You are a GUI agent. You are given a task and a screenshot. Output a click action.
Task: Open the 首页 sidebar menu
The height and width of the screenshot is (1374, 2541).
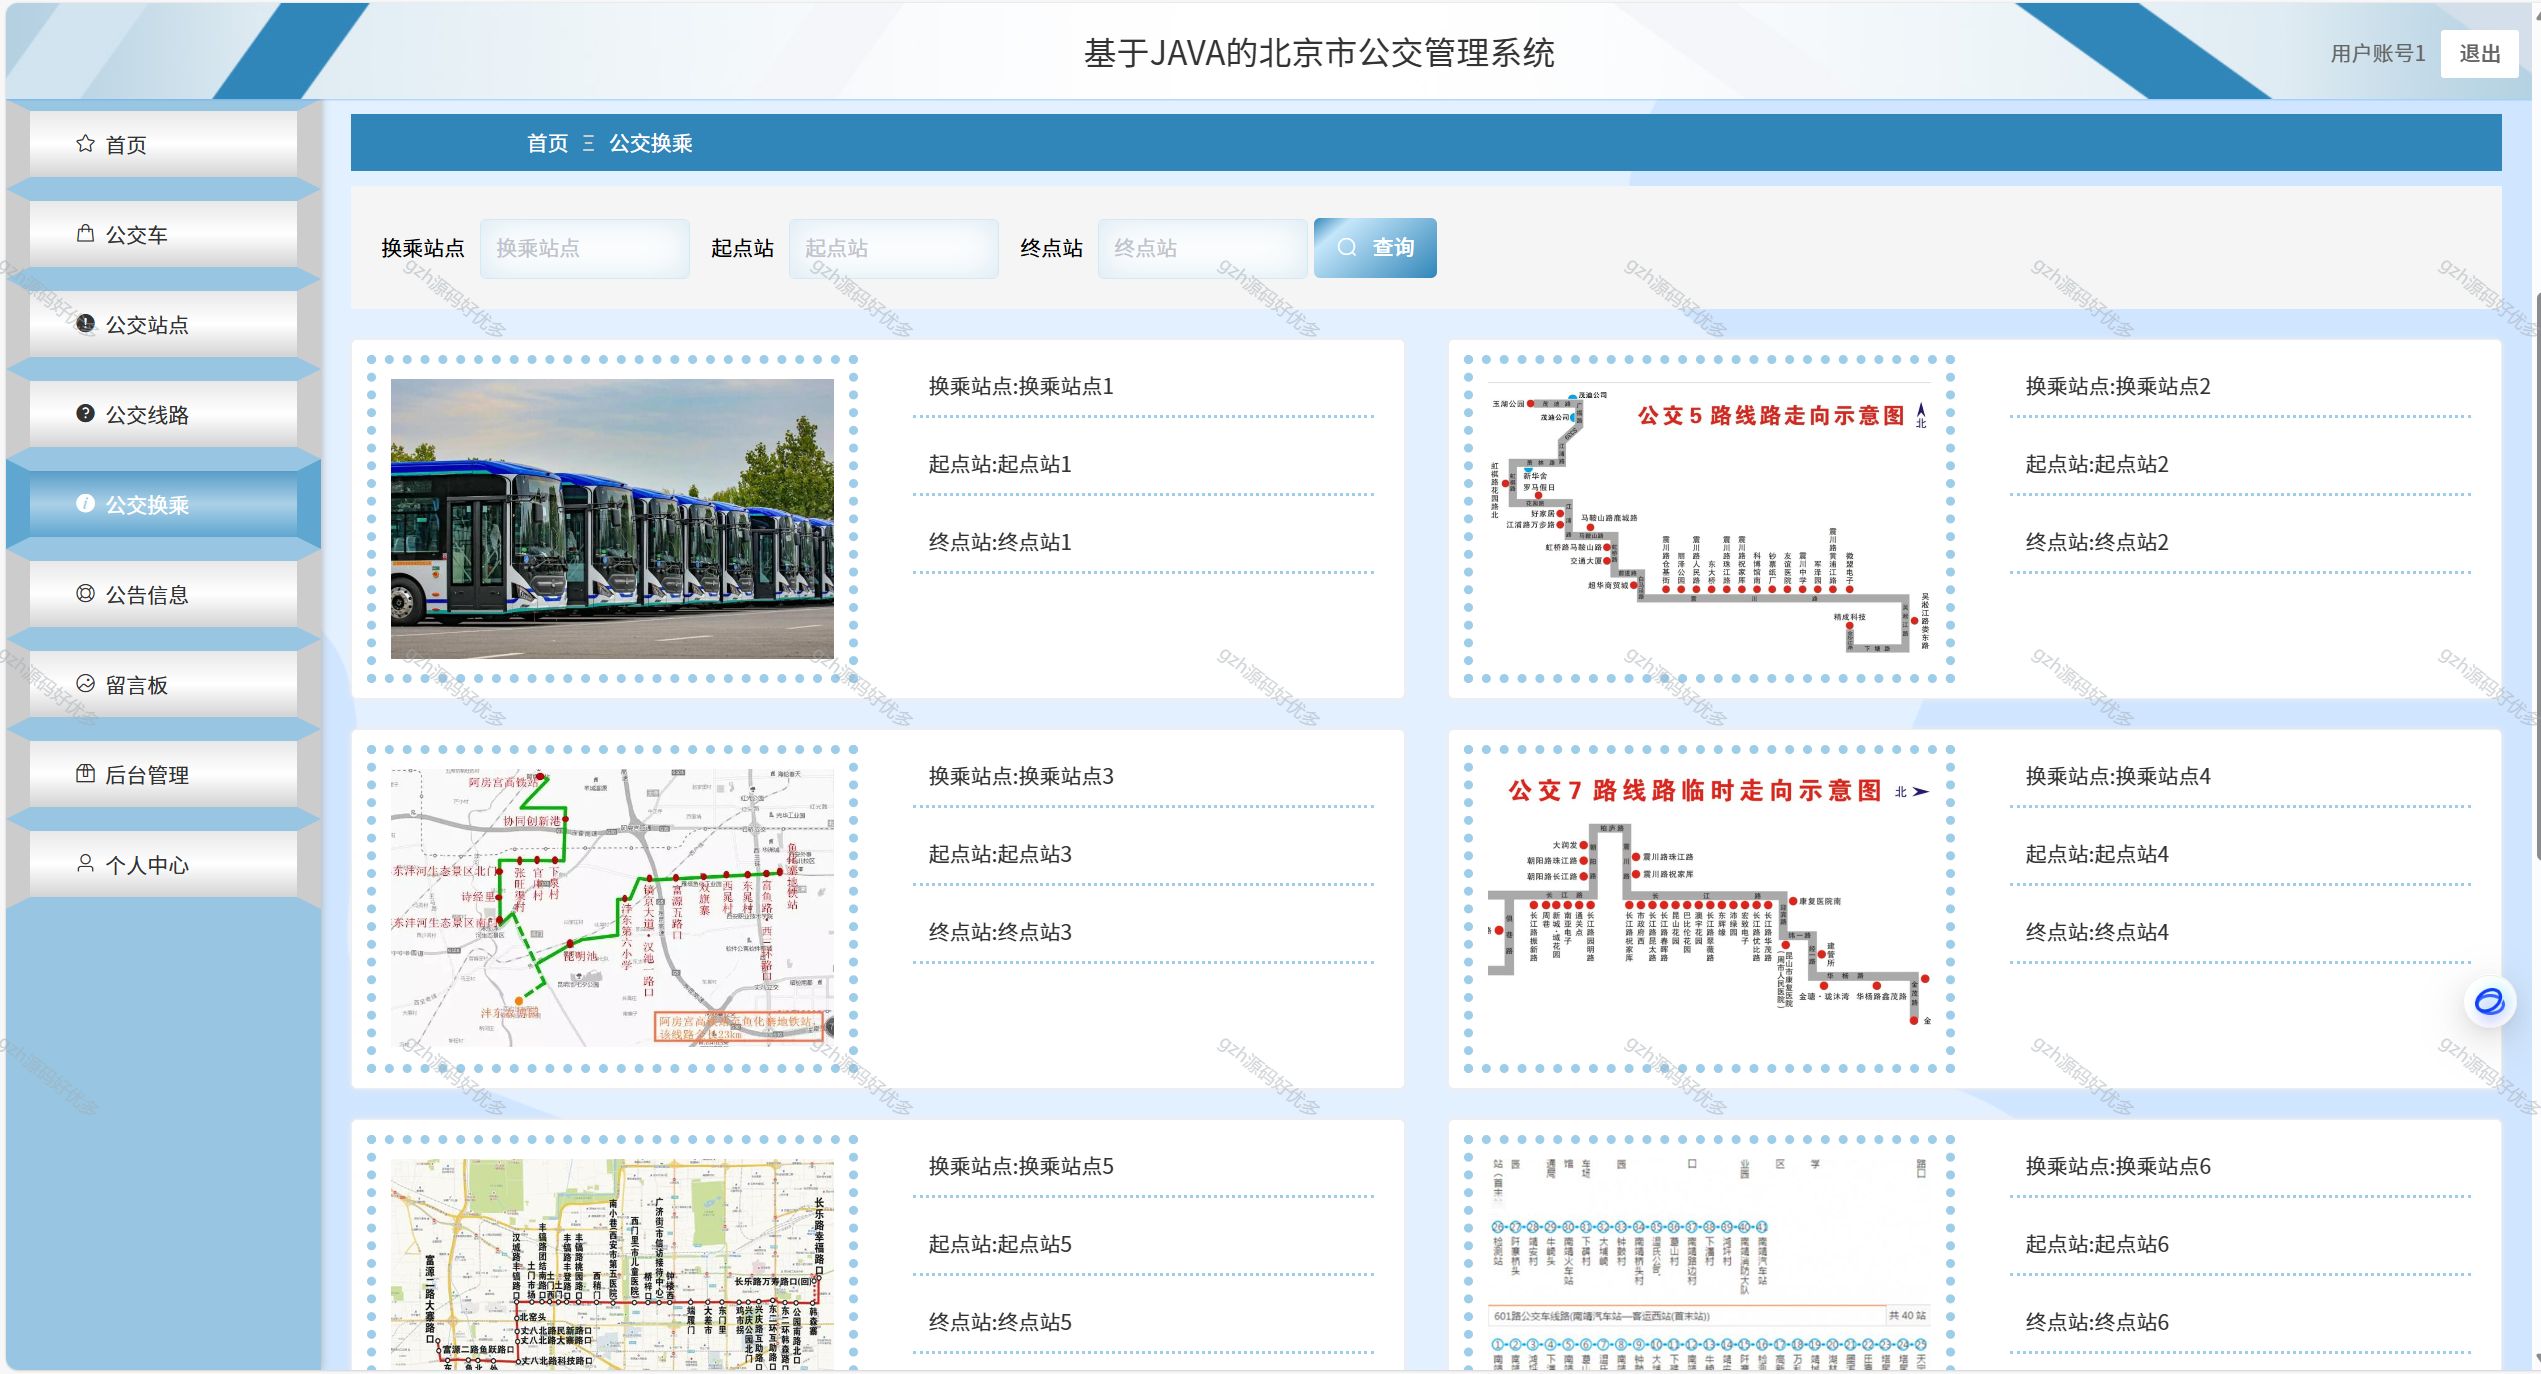click(x=163, y=144)
